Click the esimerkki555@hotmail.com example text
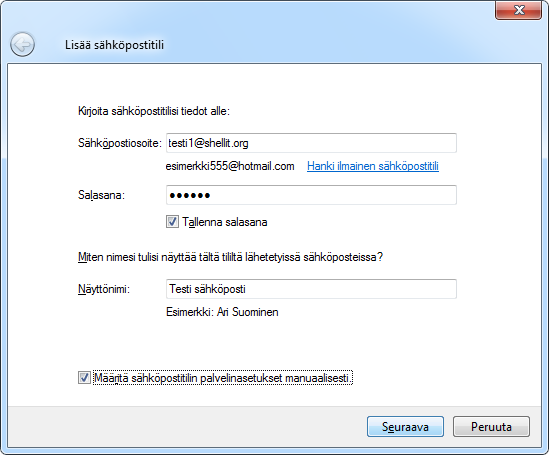 click(x=230, y=166)
